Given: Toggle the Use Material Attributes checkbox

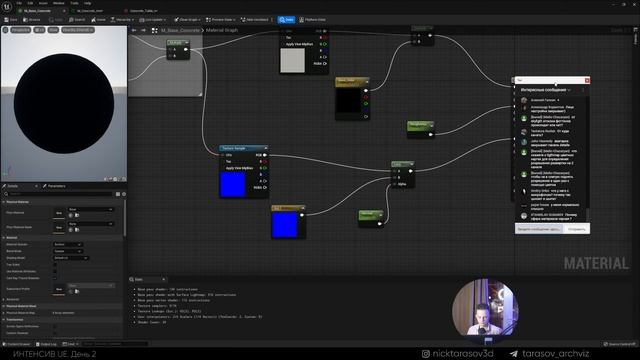Looking at the screenshot, I should [55, 271].
